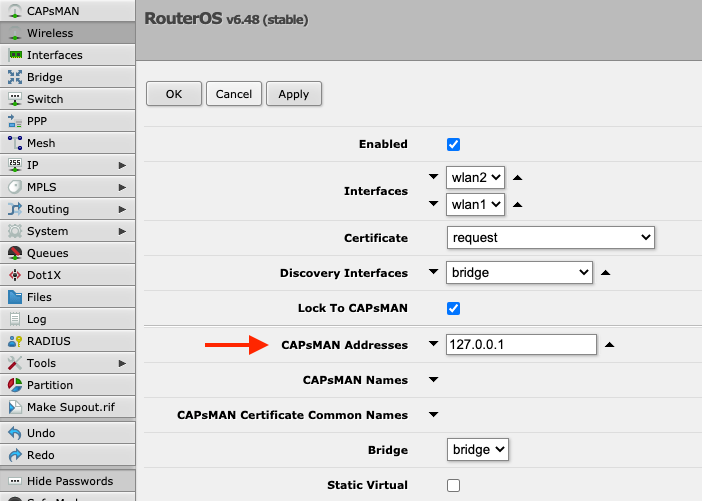Open the wlan2 interface dropdown
Viewport: 702px width, 501px height.
(x=475, y=177)
